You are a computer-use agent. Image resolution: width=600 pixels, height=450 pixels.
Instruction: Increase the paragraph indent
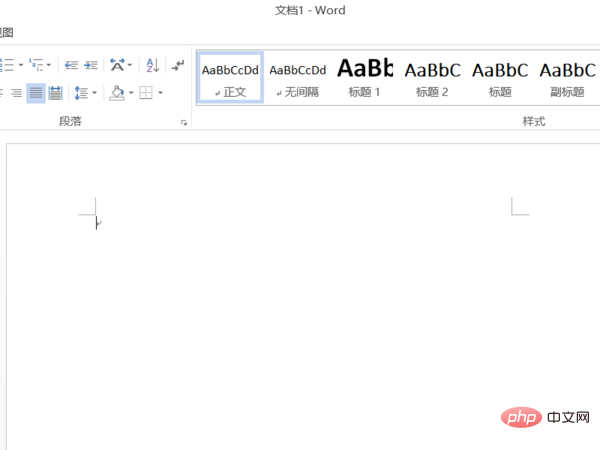click(91, 65)
